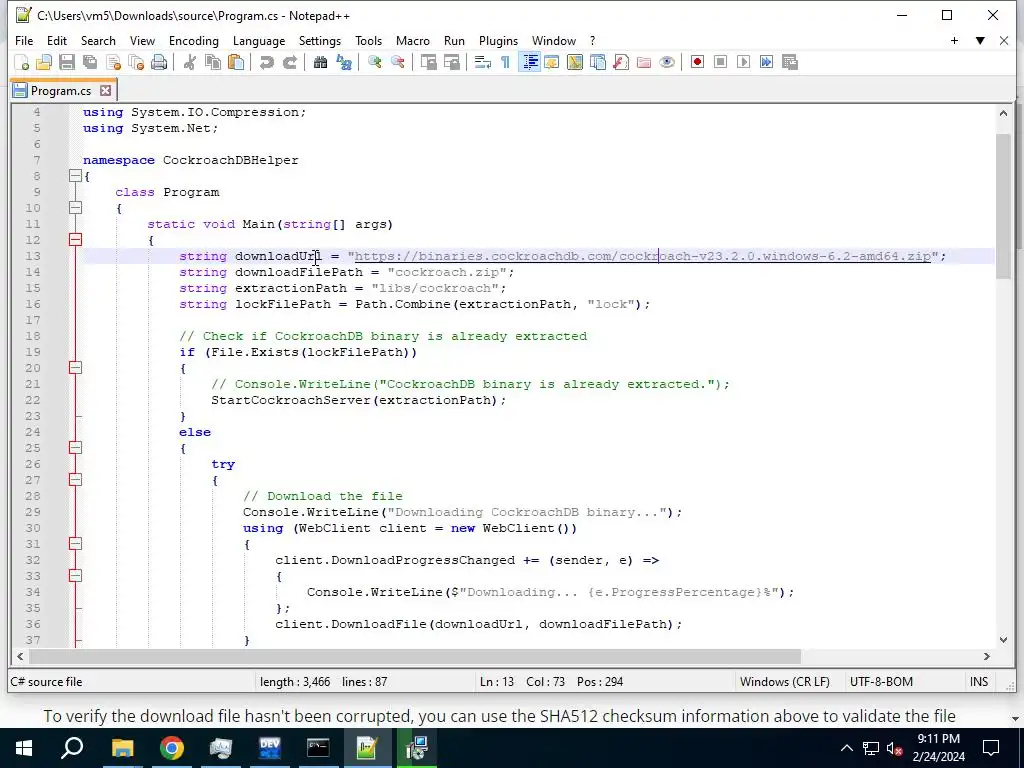Close the Program.cs tab

[105, 91]
